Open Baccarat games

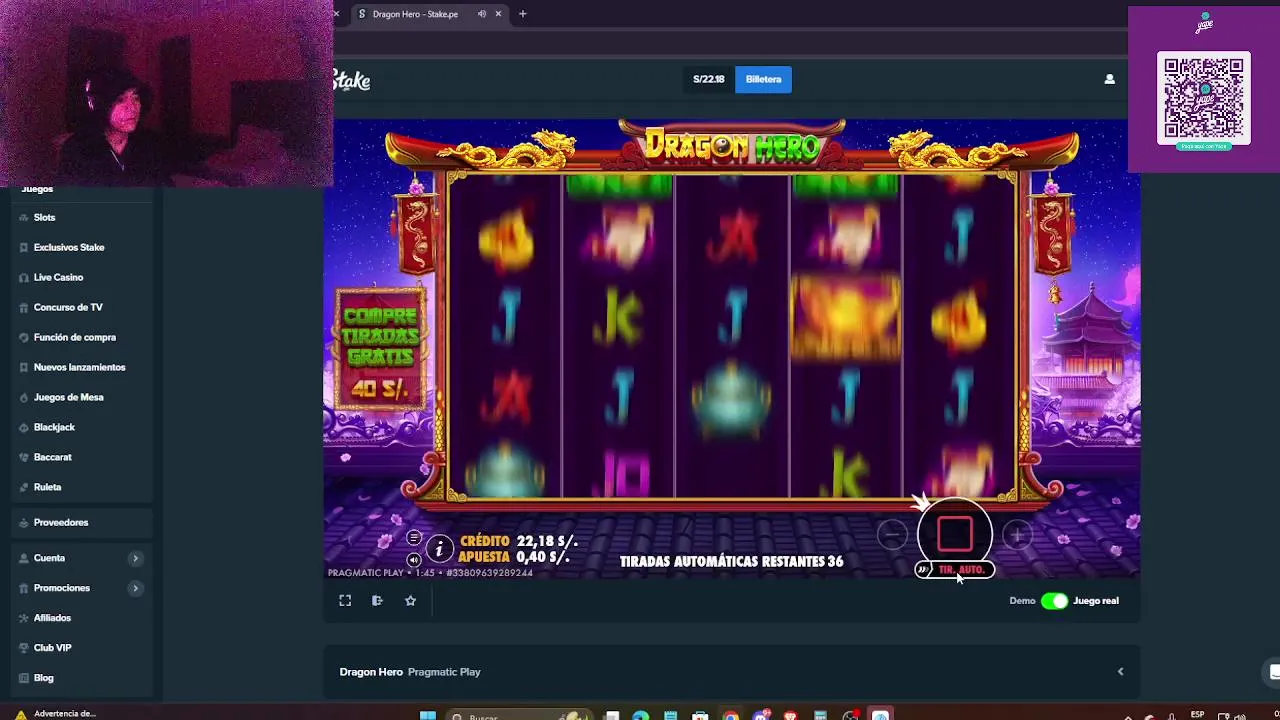click(x=52, y=457)
